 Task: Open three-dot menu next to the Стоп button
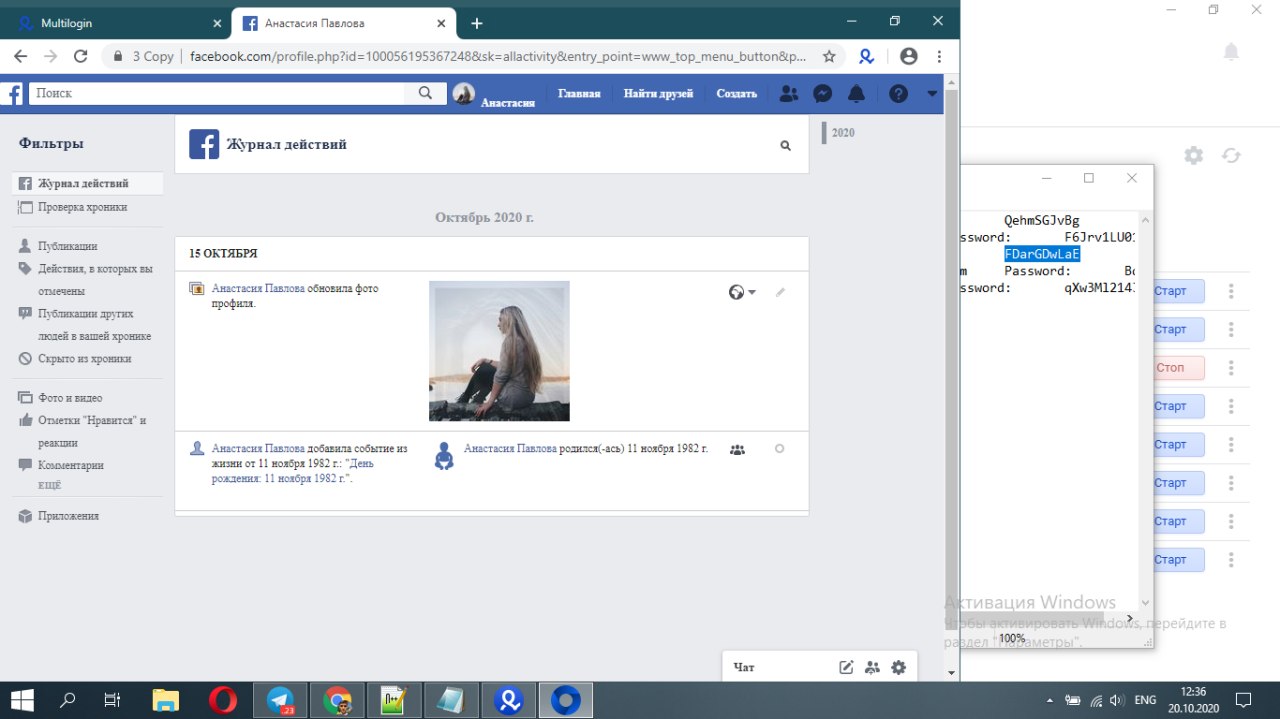point(1231,368)
